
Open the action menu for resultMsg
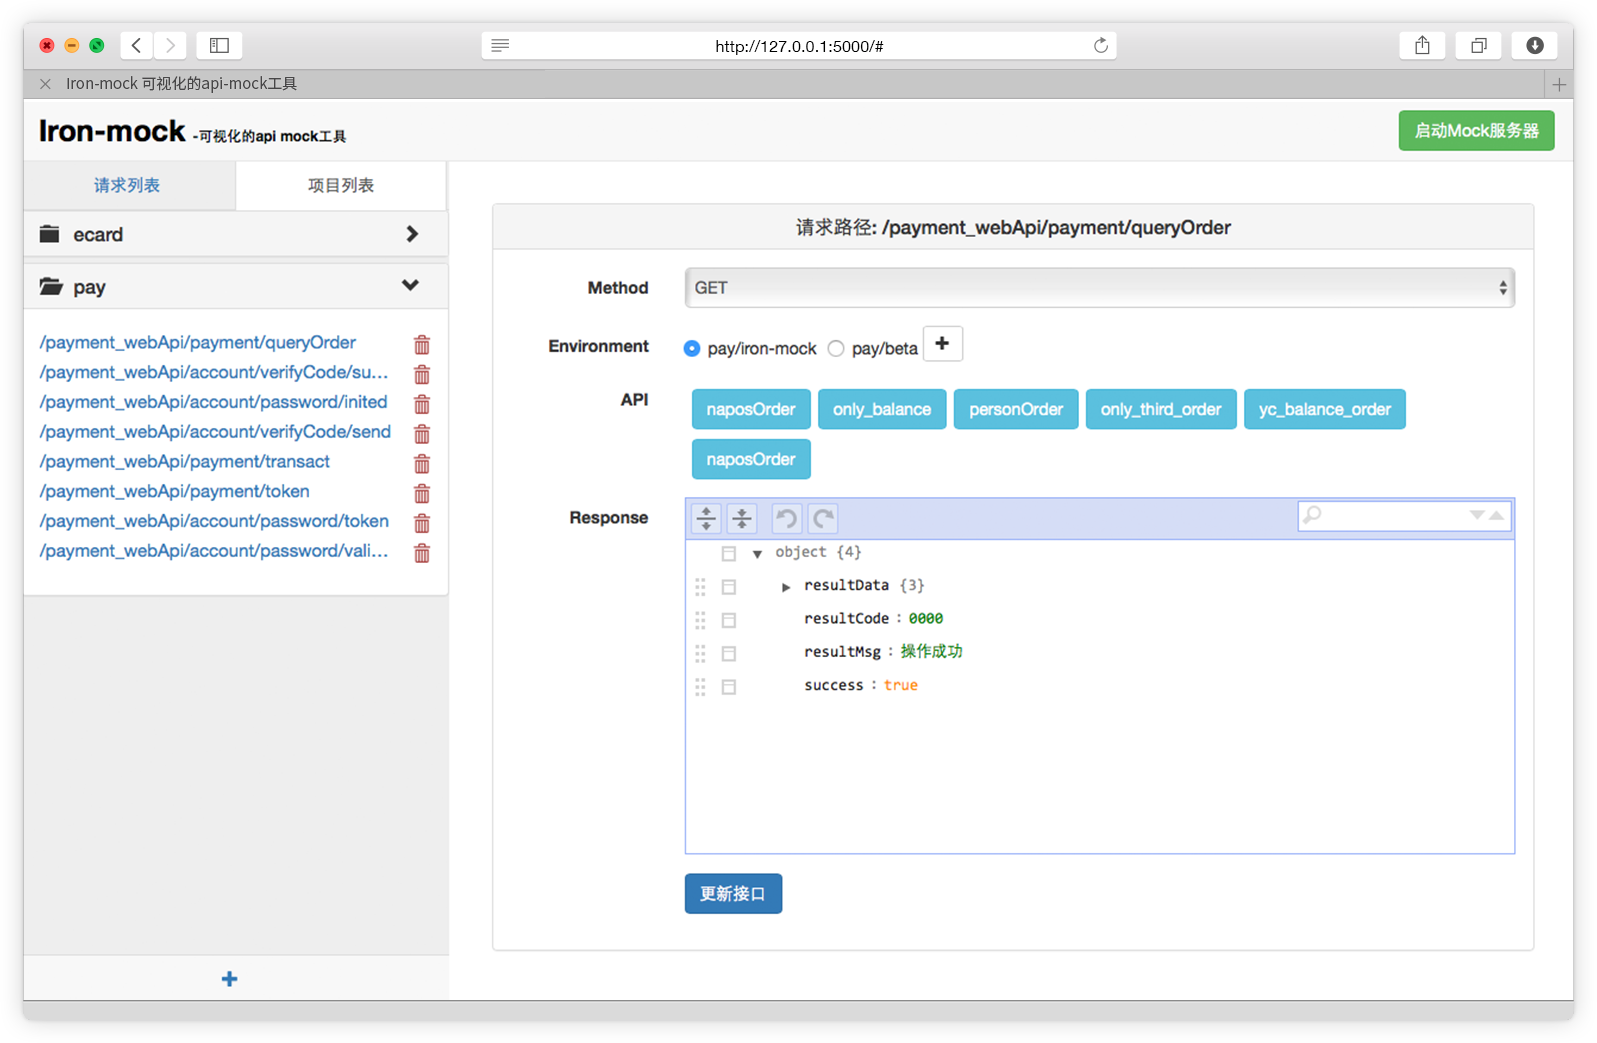tap(729, 653)
